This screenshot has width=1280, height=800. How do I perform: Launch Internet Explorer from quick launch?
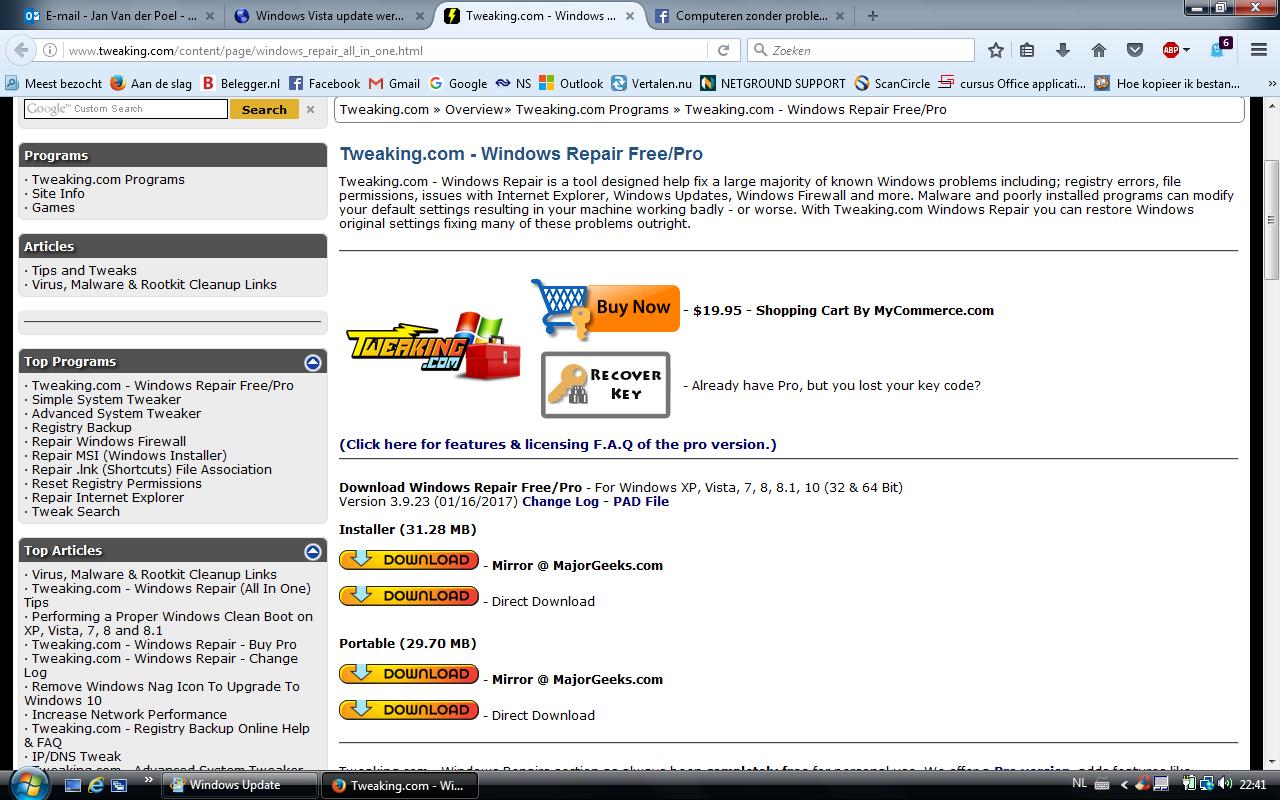(x=96, y=785)
